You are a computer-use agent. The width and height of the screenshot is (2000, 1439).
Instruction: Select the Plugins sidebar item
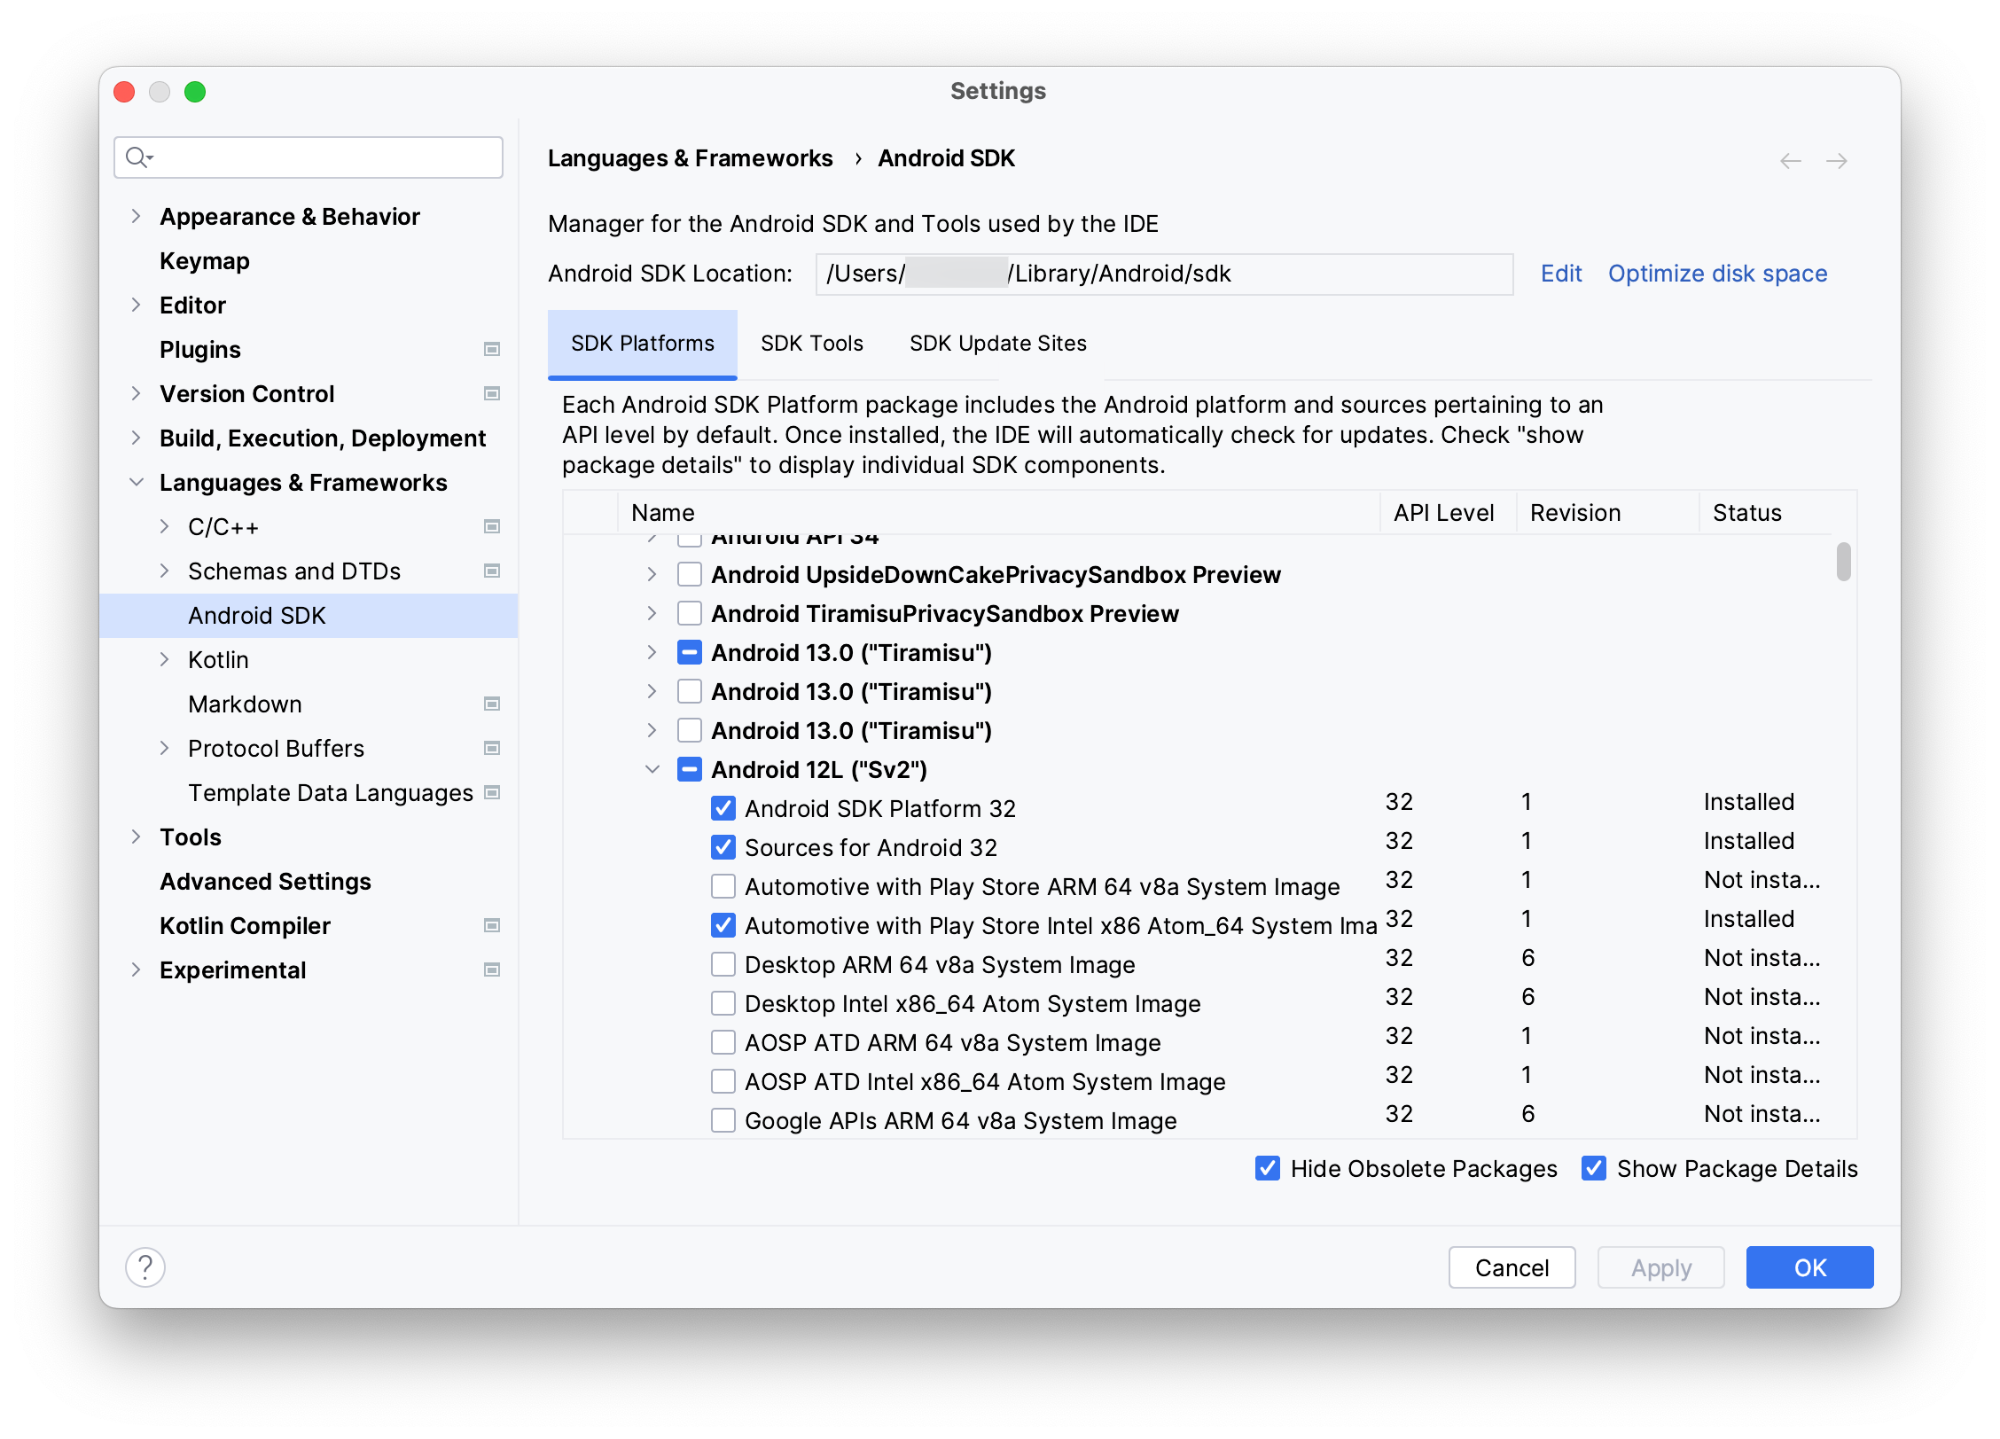pyautogui.click(x=197, y=348)
